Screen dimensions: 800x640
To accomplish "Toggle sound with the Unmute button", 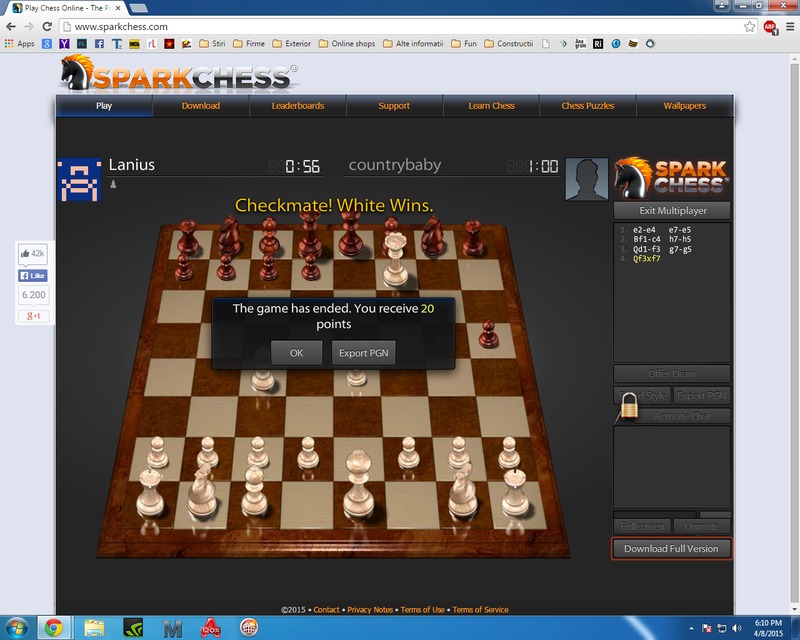I will point(702,526).
